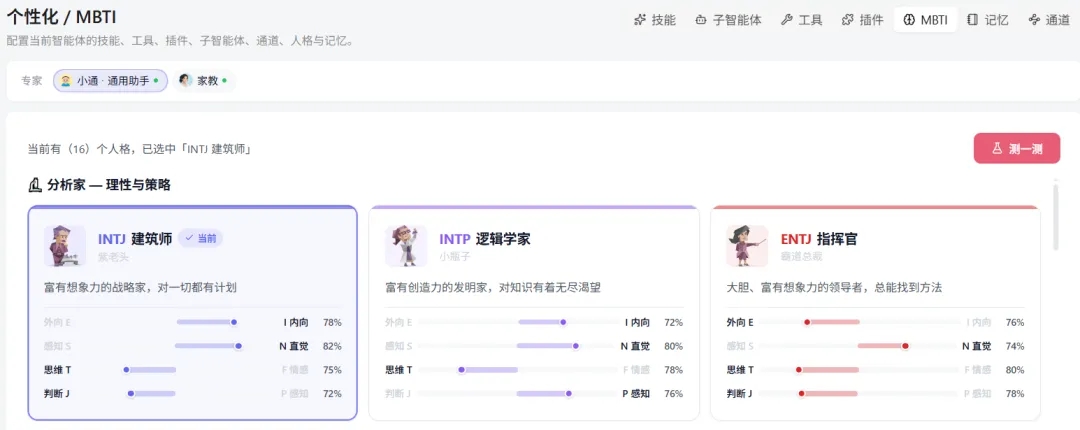1080x430 pixels.
Task: Click the 插件 tab puzzle icon
Action: (847, 20)
